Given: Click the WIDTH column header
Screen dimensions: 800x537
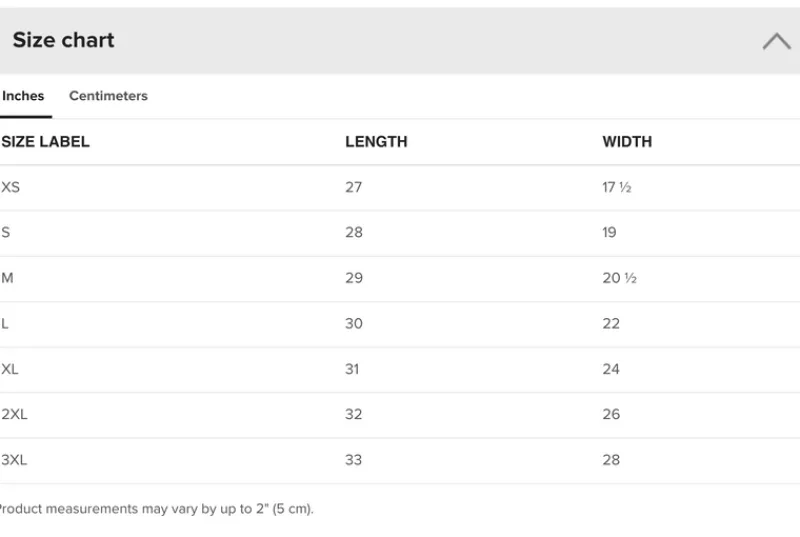Looking at the screenshot, I should [627, 142].
